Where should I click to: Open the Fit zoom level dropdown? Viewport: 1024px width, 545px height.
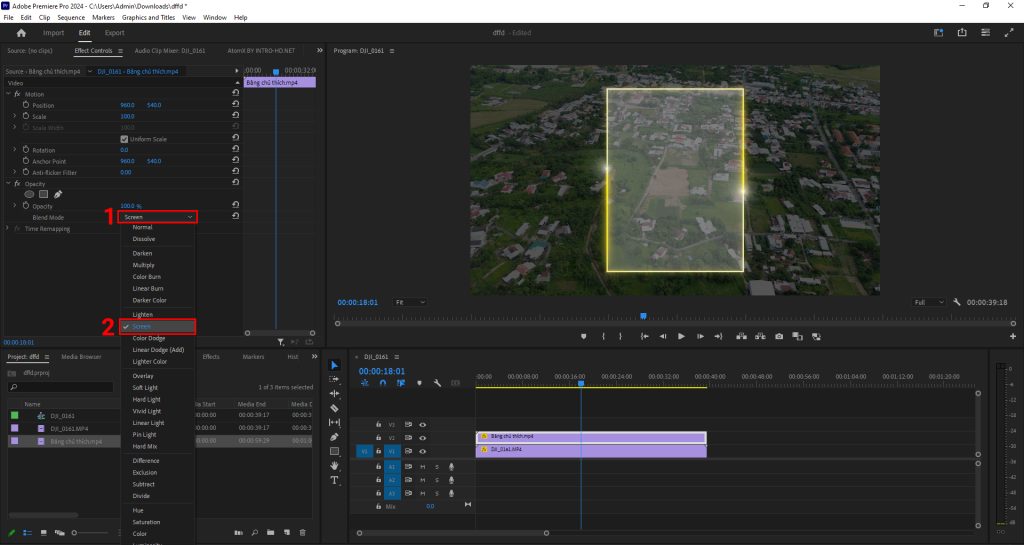click(x=410, y=302)
